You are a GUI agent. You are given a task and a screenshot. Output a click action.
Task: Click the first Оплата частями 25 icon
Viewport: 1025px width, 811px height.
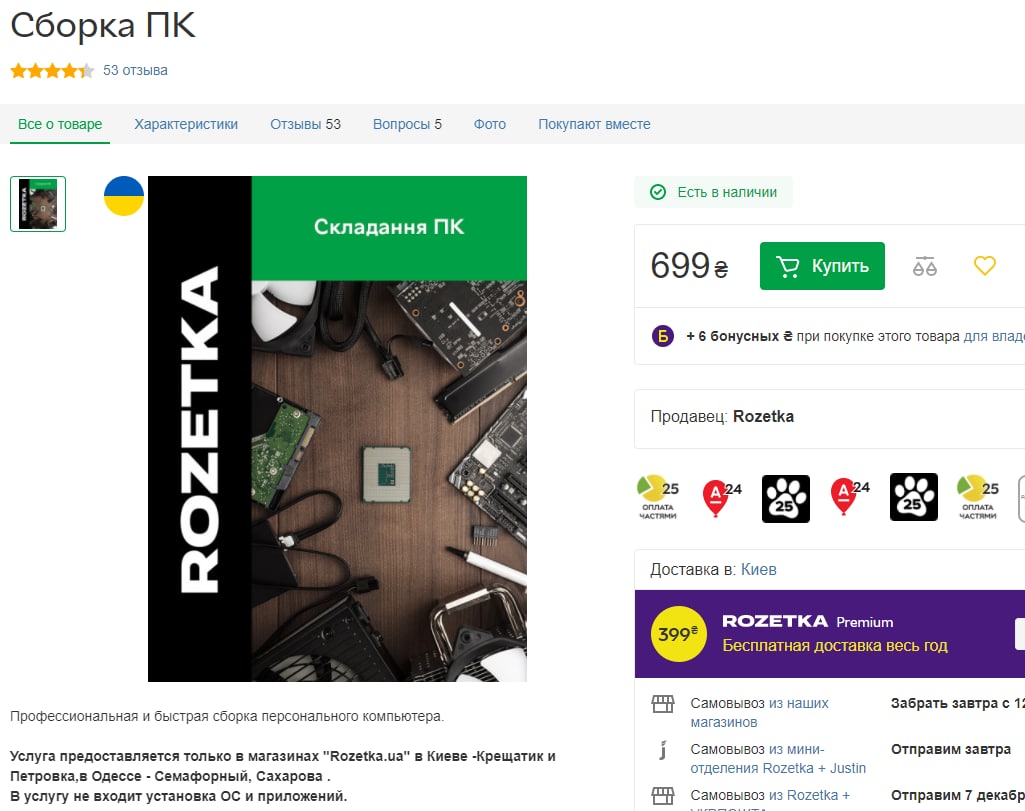[658, 498]
